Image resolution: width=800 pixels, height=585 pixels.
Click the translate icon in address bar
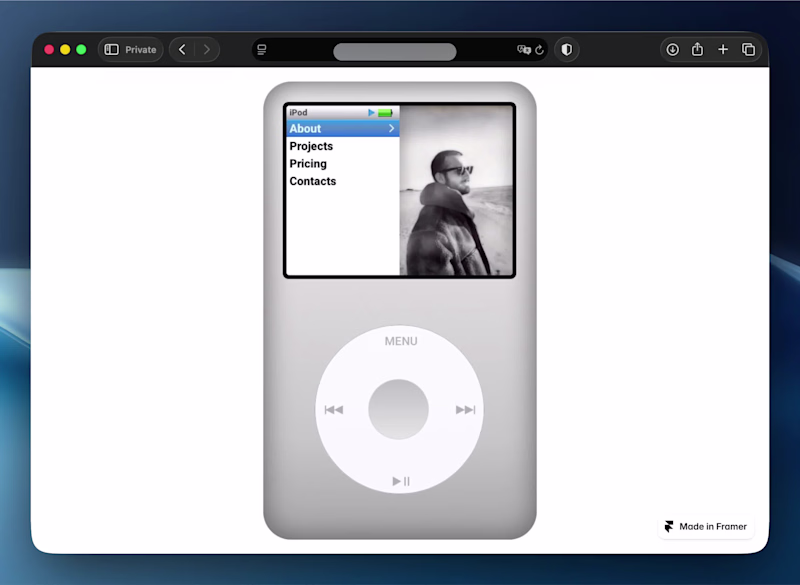point(524,49)
